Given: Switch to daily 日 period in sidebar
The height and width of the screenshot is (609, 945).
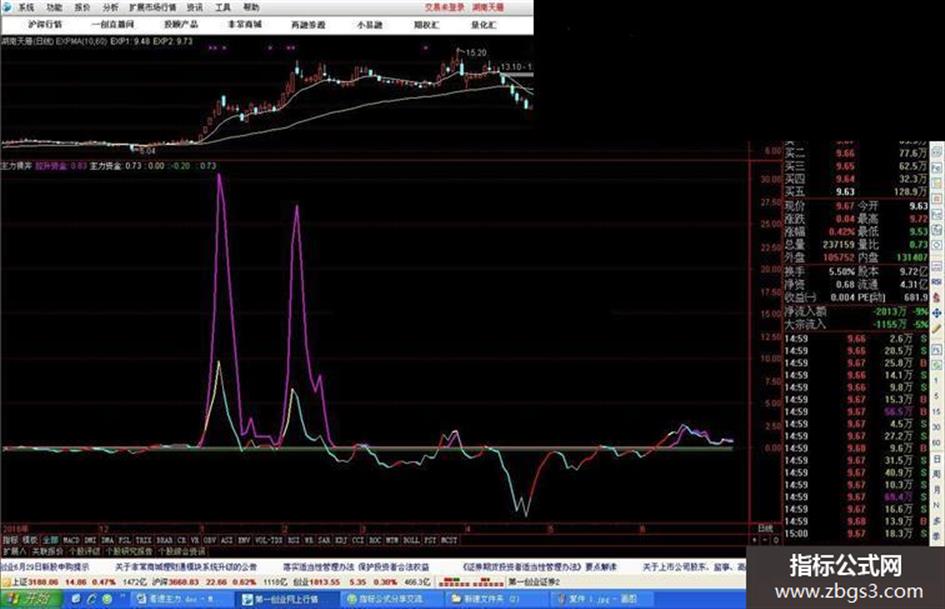Looking at the screenshot, I should pos(937,459).
